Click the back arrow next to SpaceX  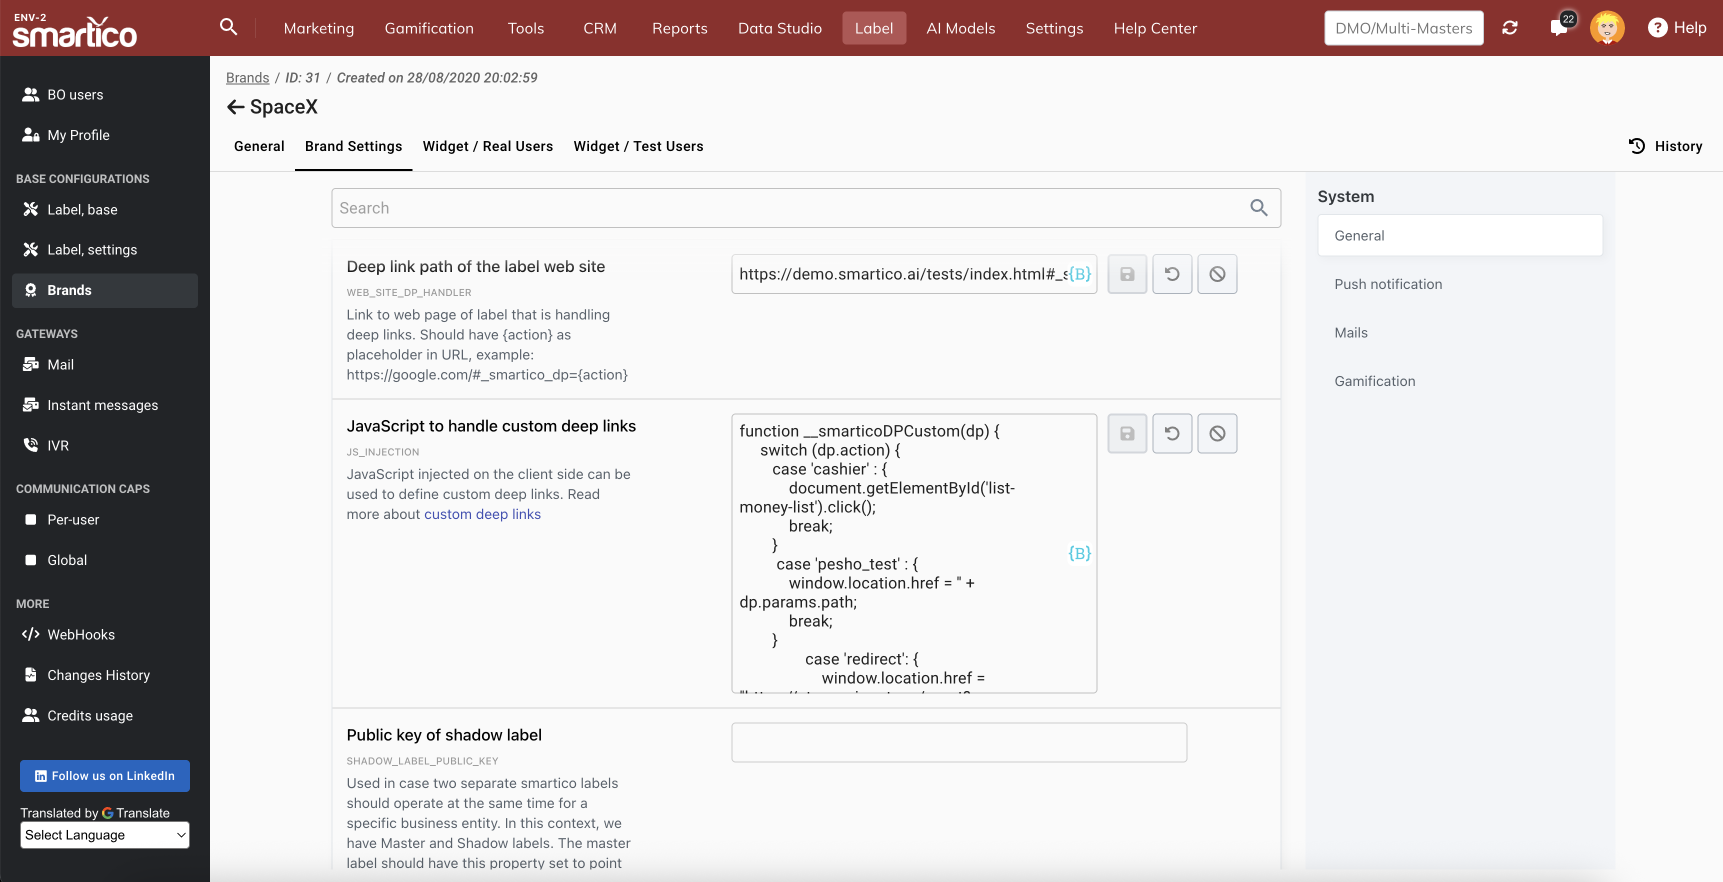point(235,107)
